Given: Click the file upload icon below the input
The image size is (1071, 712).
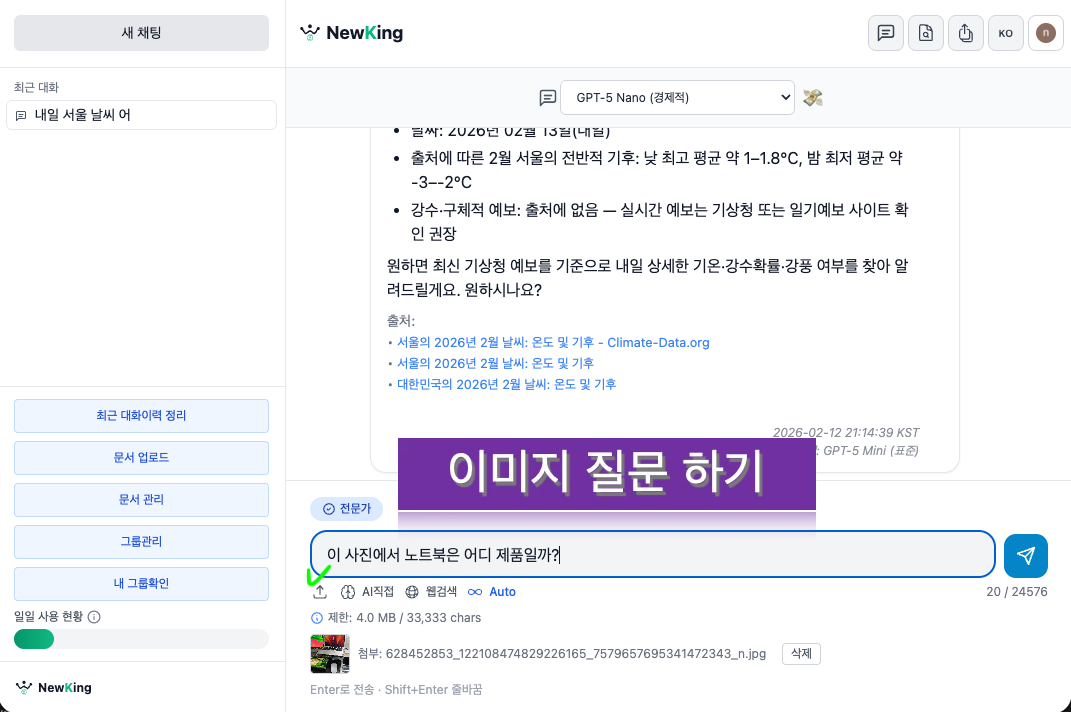Looking at the screenshot, I should click(x=321, y=591).
